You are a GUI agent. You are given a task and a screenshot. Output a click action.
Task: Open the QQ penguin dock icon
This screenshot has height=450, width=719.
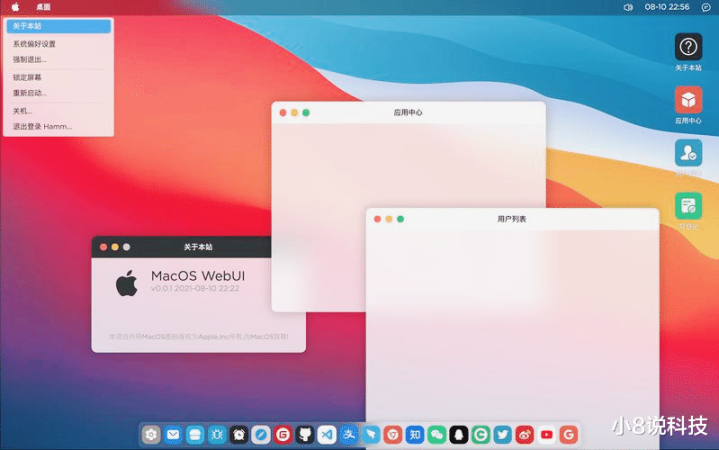(459, 434)
